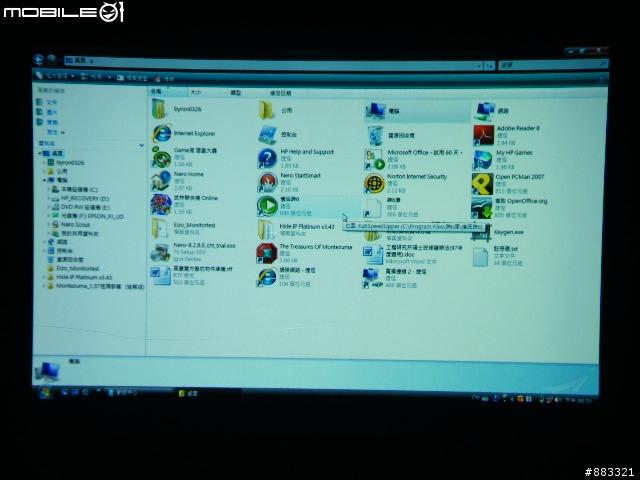
Task: Select the green play-button shortcut icon
Action: [x=267, y=206]
